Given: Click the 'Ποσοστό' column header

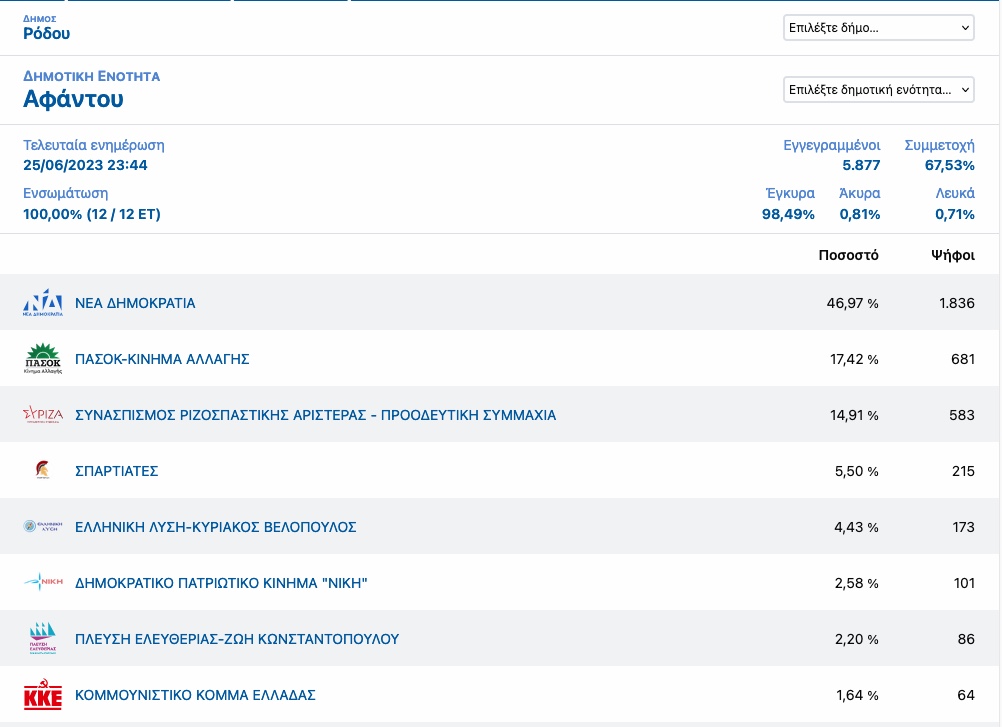Looking at the screenshot, I should [849, 256].
